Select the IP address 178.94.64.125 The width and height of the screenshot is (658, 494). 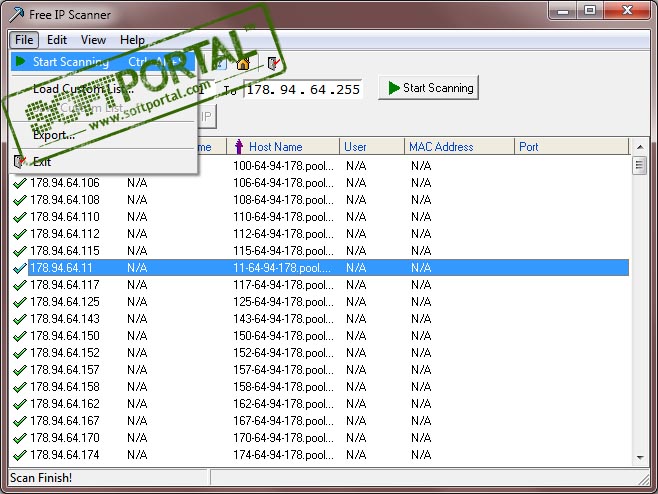click(65, 302)
